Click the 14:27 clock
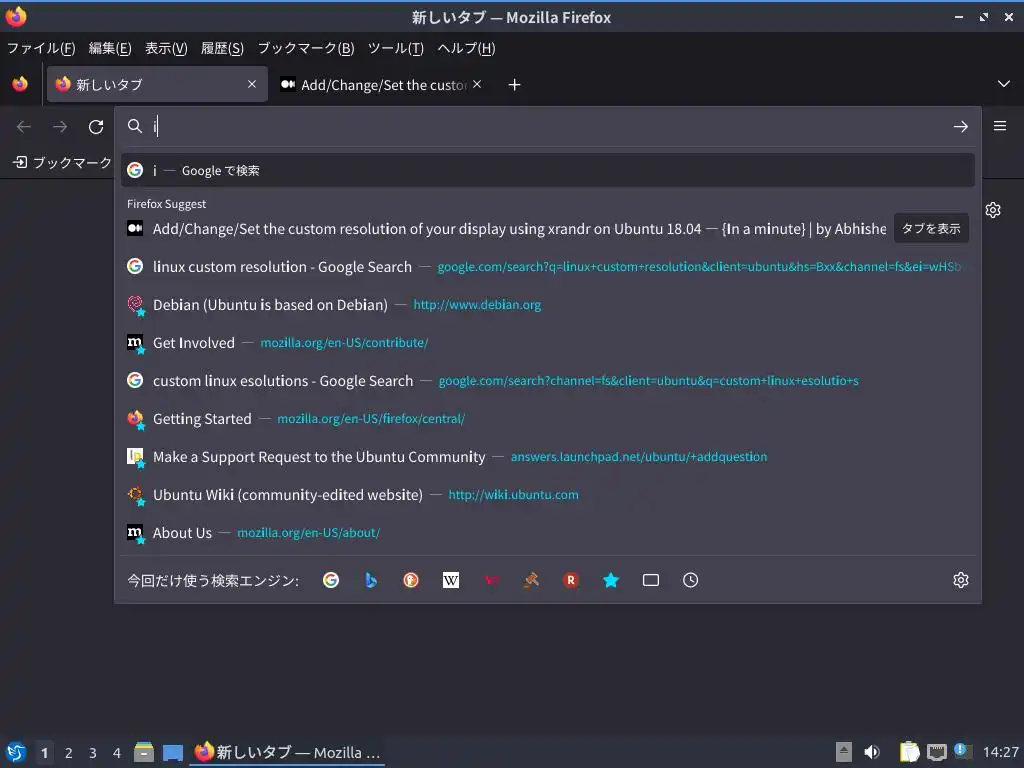 [x=1000, y=753]
